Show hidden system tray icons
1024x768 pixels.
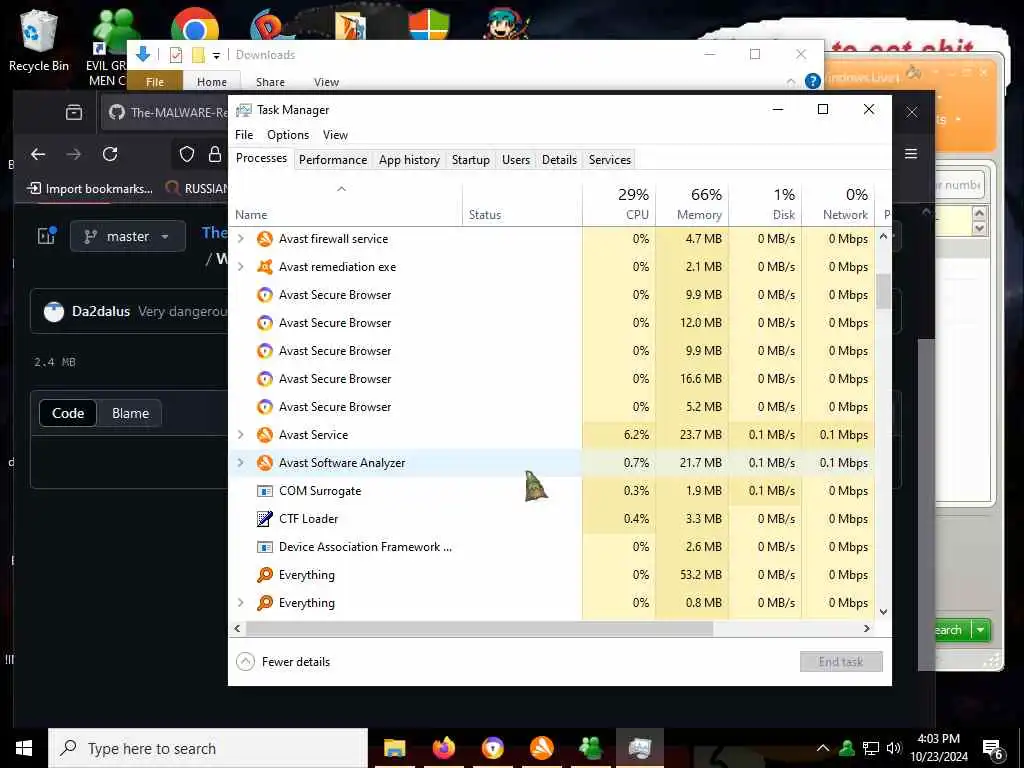click(823, 748)
